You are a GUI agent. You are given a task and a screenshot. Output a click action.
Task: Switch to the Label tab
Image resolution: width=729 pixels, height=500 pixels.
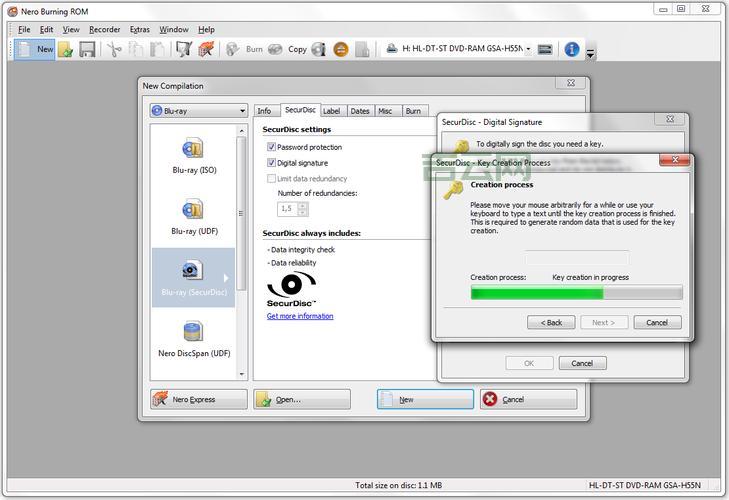point(331,111)
